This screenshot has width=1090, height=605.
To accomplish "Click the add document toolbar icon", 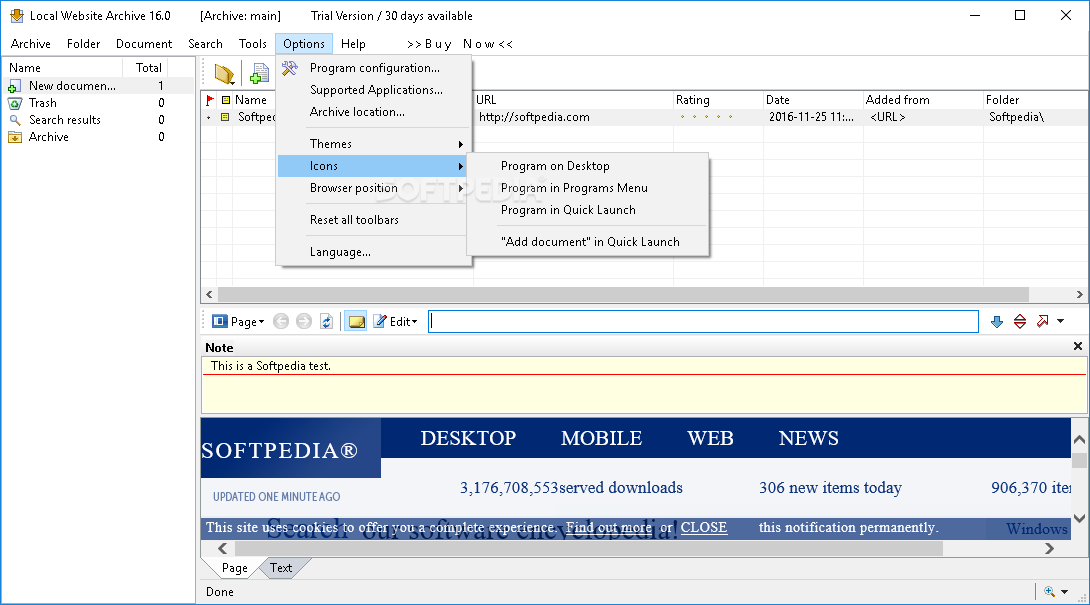I will [x=260, y=73].
